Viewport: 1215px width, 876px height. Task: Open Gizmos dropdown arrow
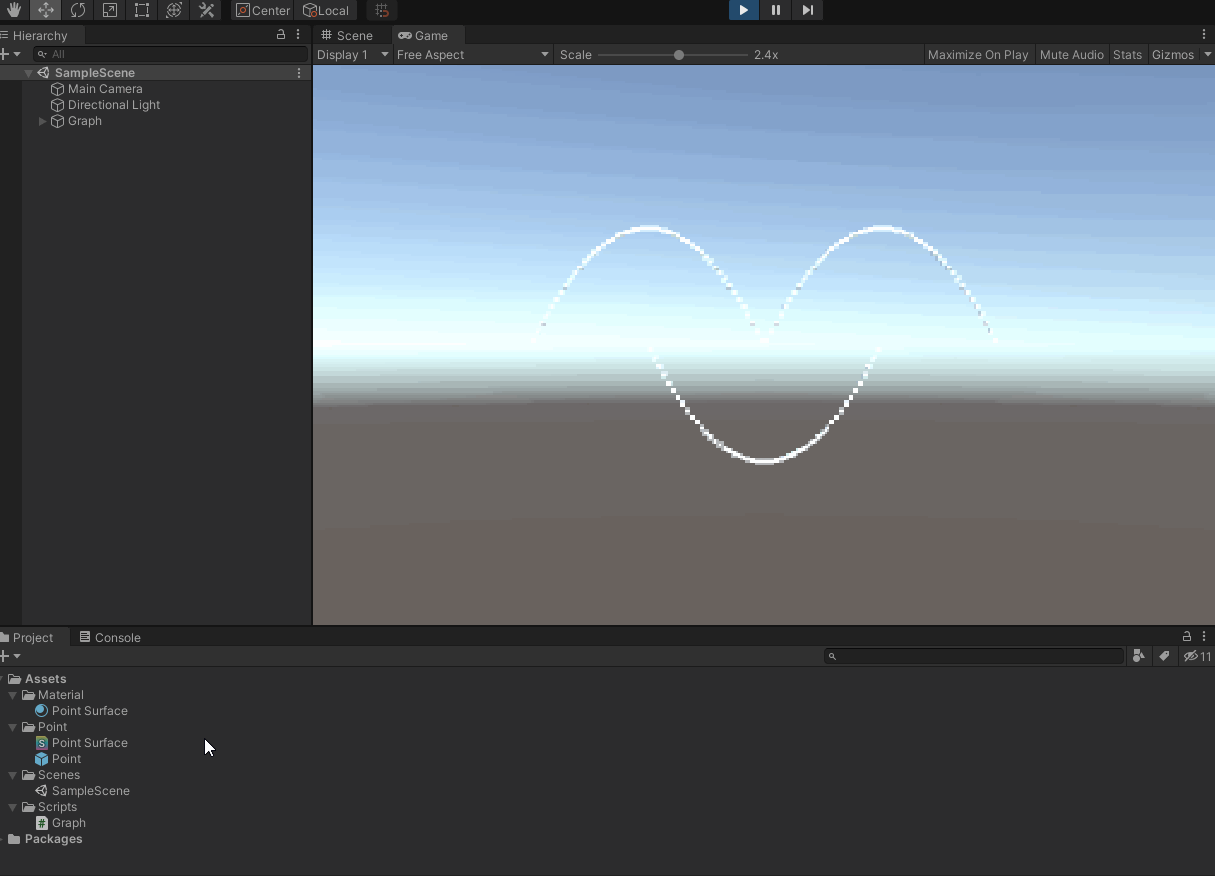point(1207,55)
